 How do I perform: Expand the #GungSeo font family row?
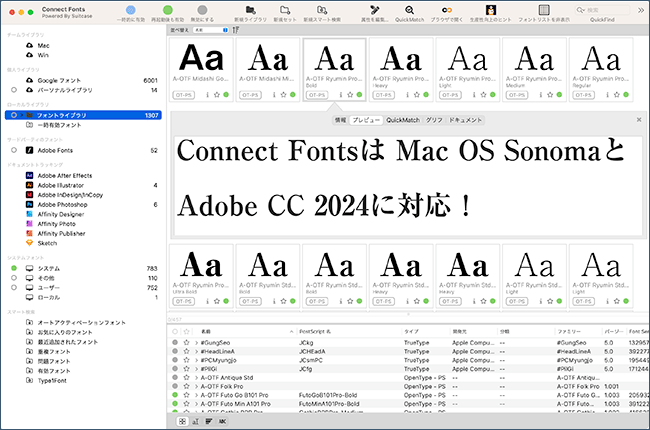click(196, 343)
